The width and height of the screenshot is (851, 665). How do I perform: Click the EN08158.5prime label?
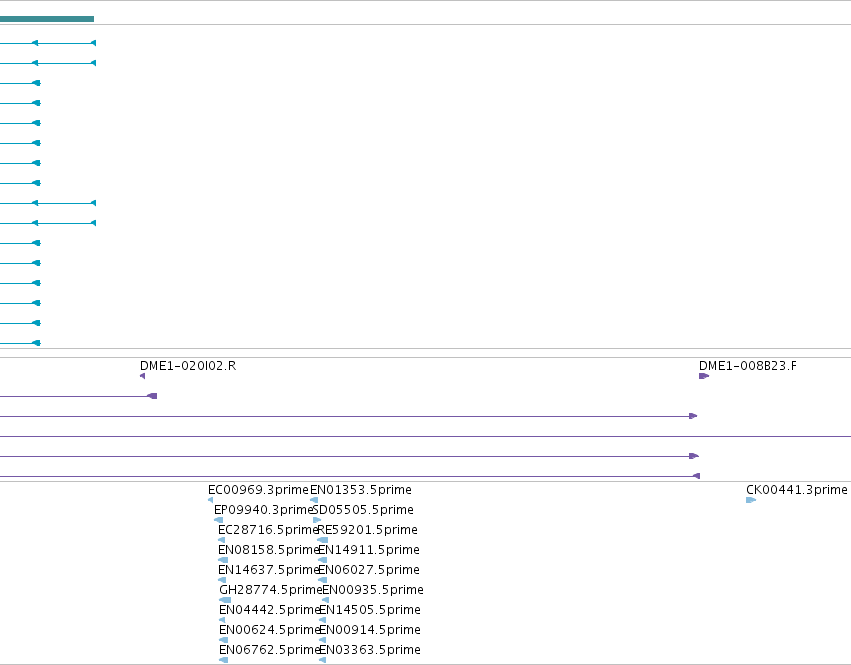click(x=268, y=550)
